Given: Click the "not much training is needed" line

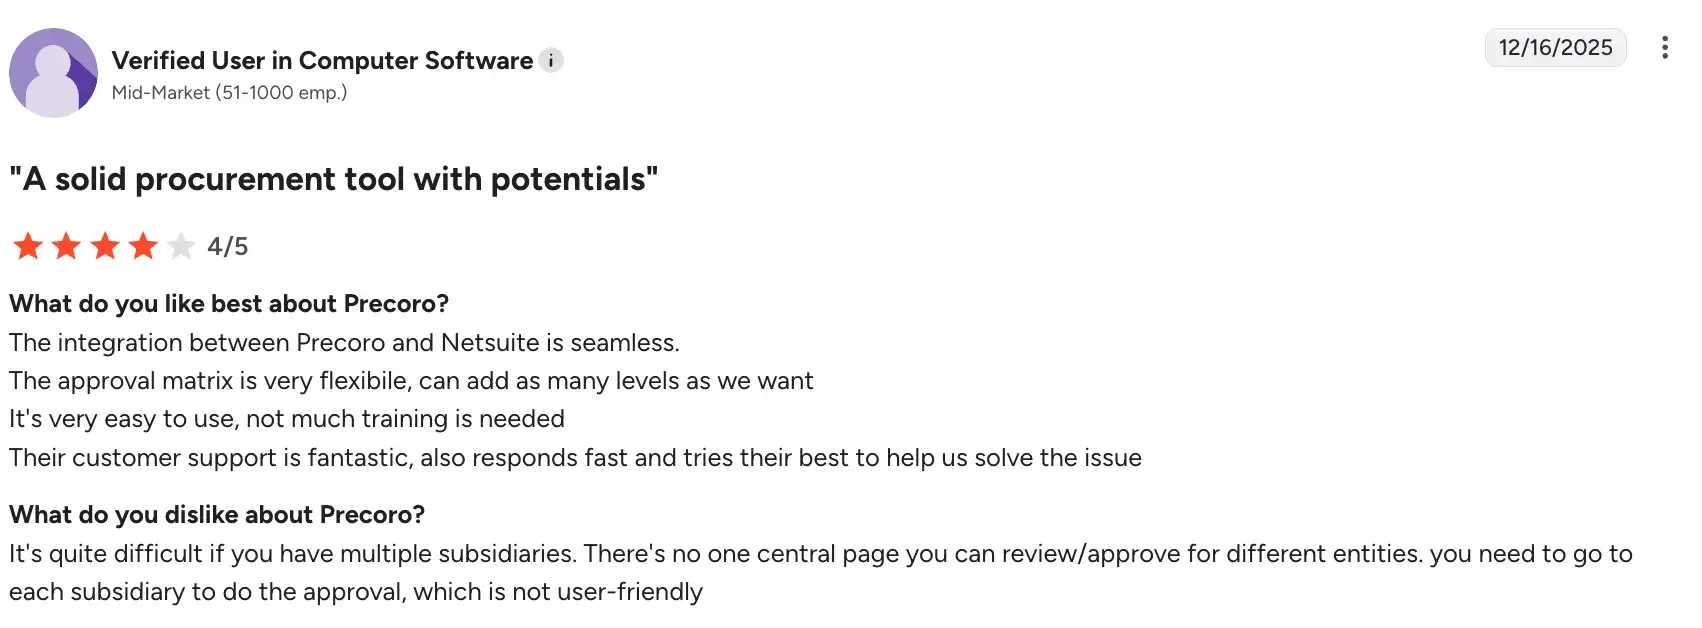Looking at the screenshot, I should click(x=287, y=419).
